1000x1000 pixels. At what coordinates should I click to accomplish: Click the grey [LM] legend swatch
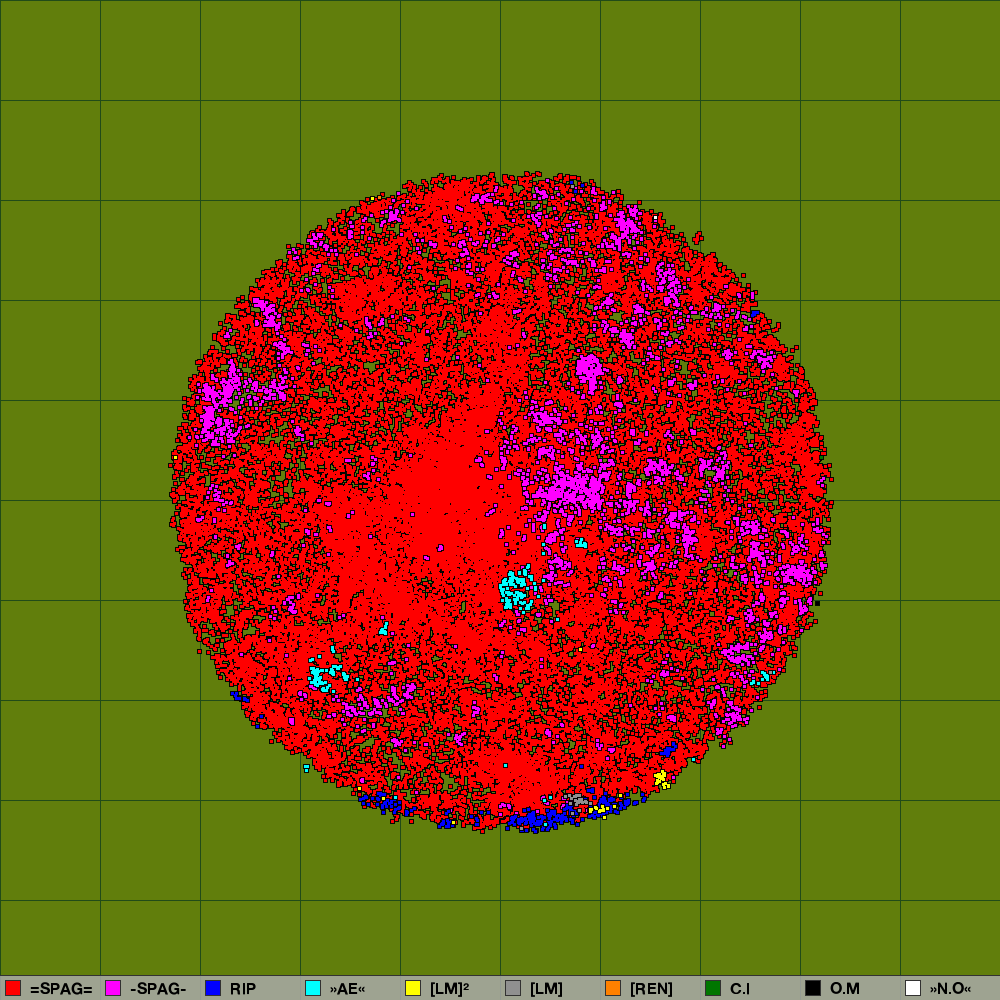[x=513, y=988]
